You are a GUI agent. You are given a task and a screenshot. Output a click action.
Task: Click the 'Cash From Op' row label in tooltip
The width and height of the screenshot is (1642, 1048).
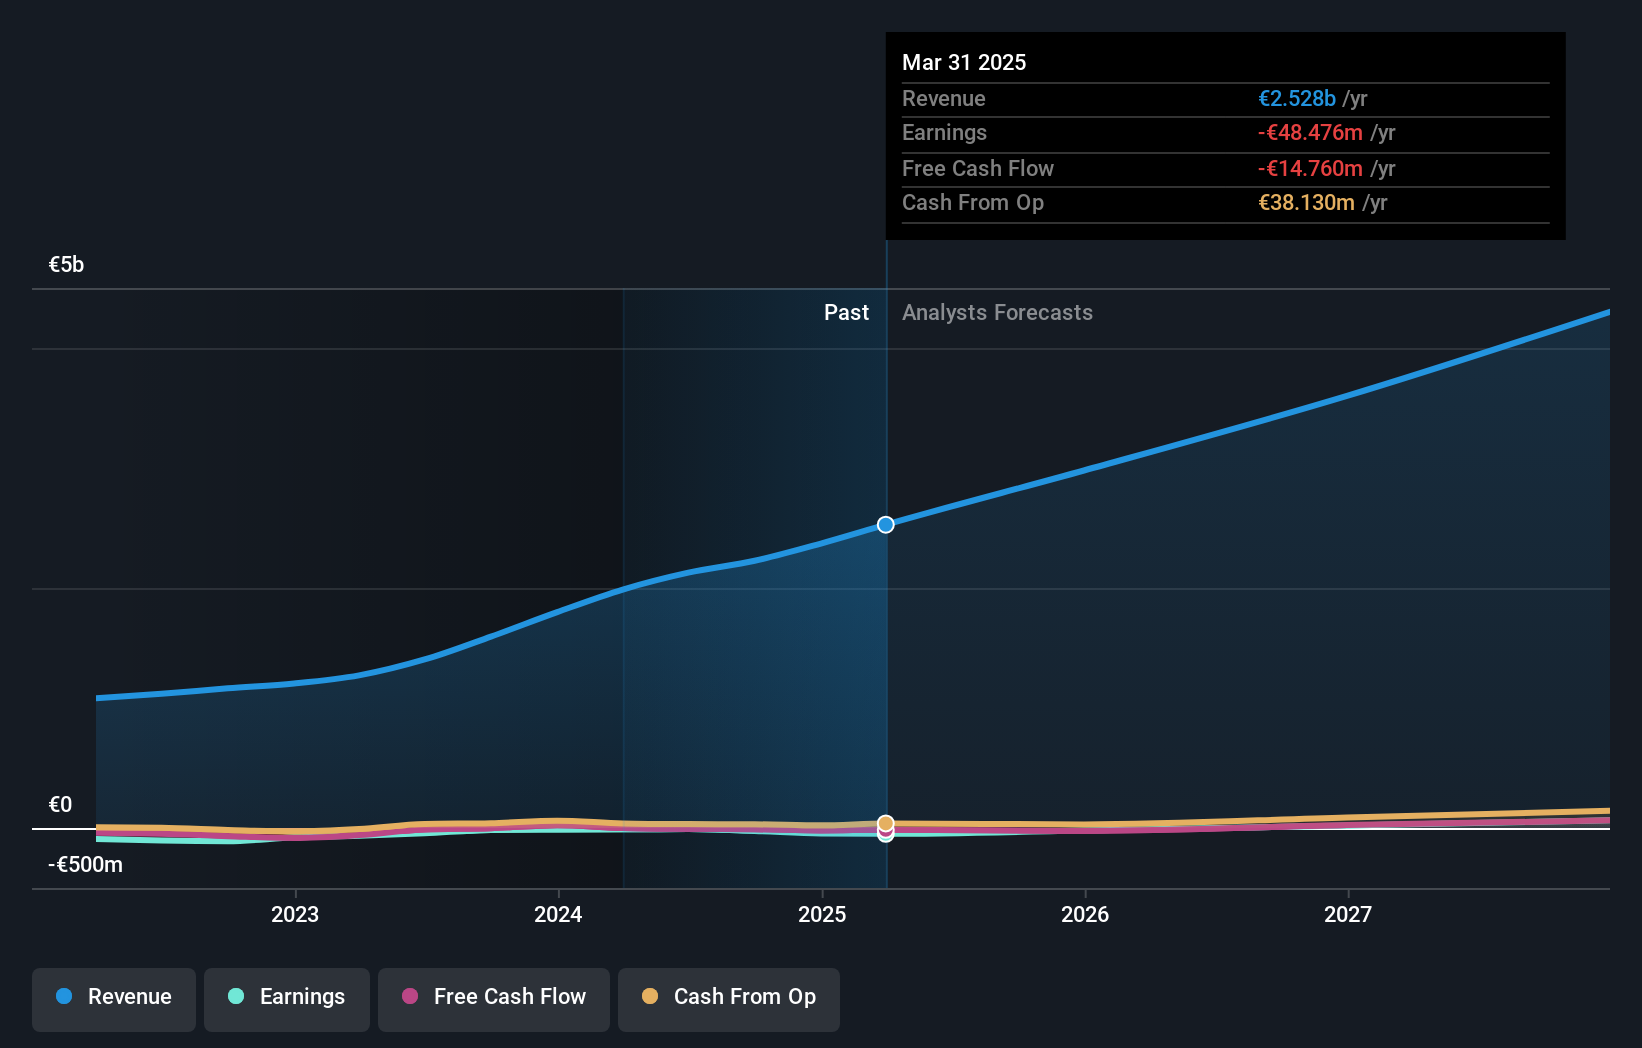pyautogui.click(x=973, y=203)
